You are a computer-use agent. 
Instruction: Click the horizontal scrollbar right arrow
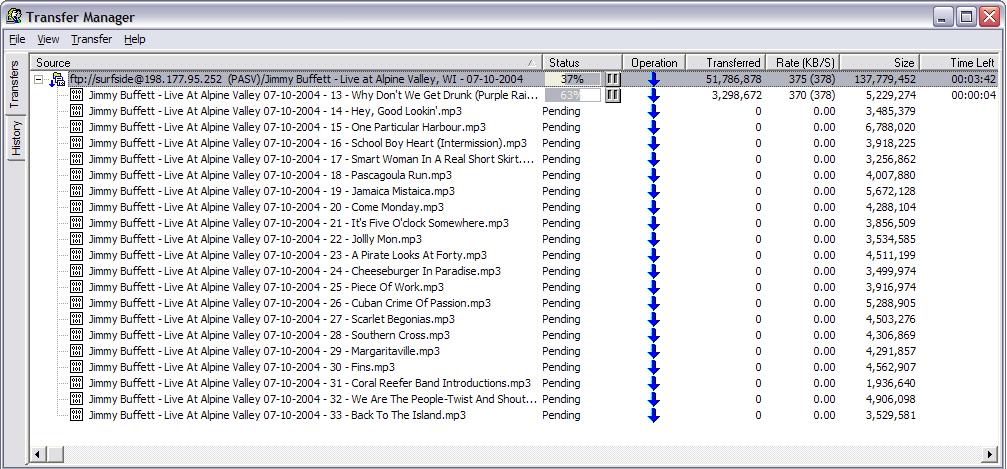(990, 454)
